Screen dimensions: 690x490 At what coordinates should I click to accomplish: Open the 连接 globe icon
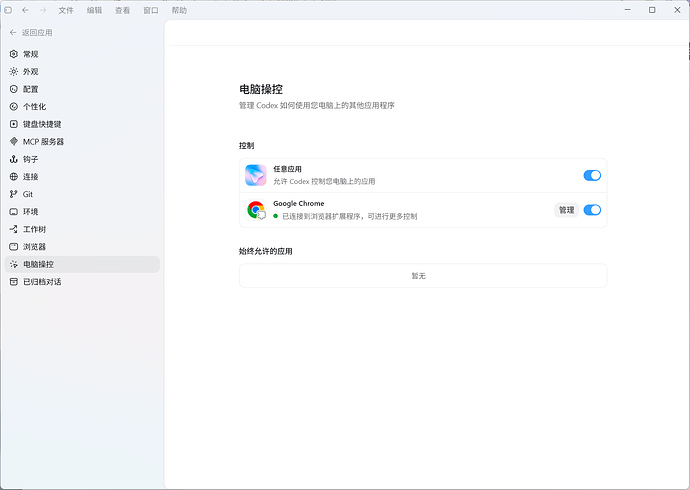(x=14, y=177)
